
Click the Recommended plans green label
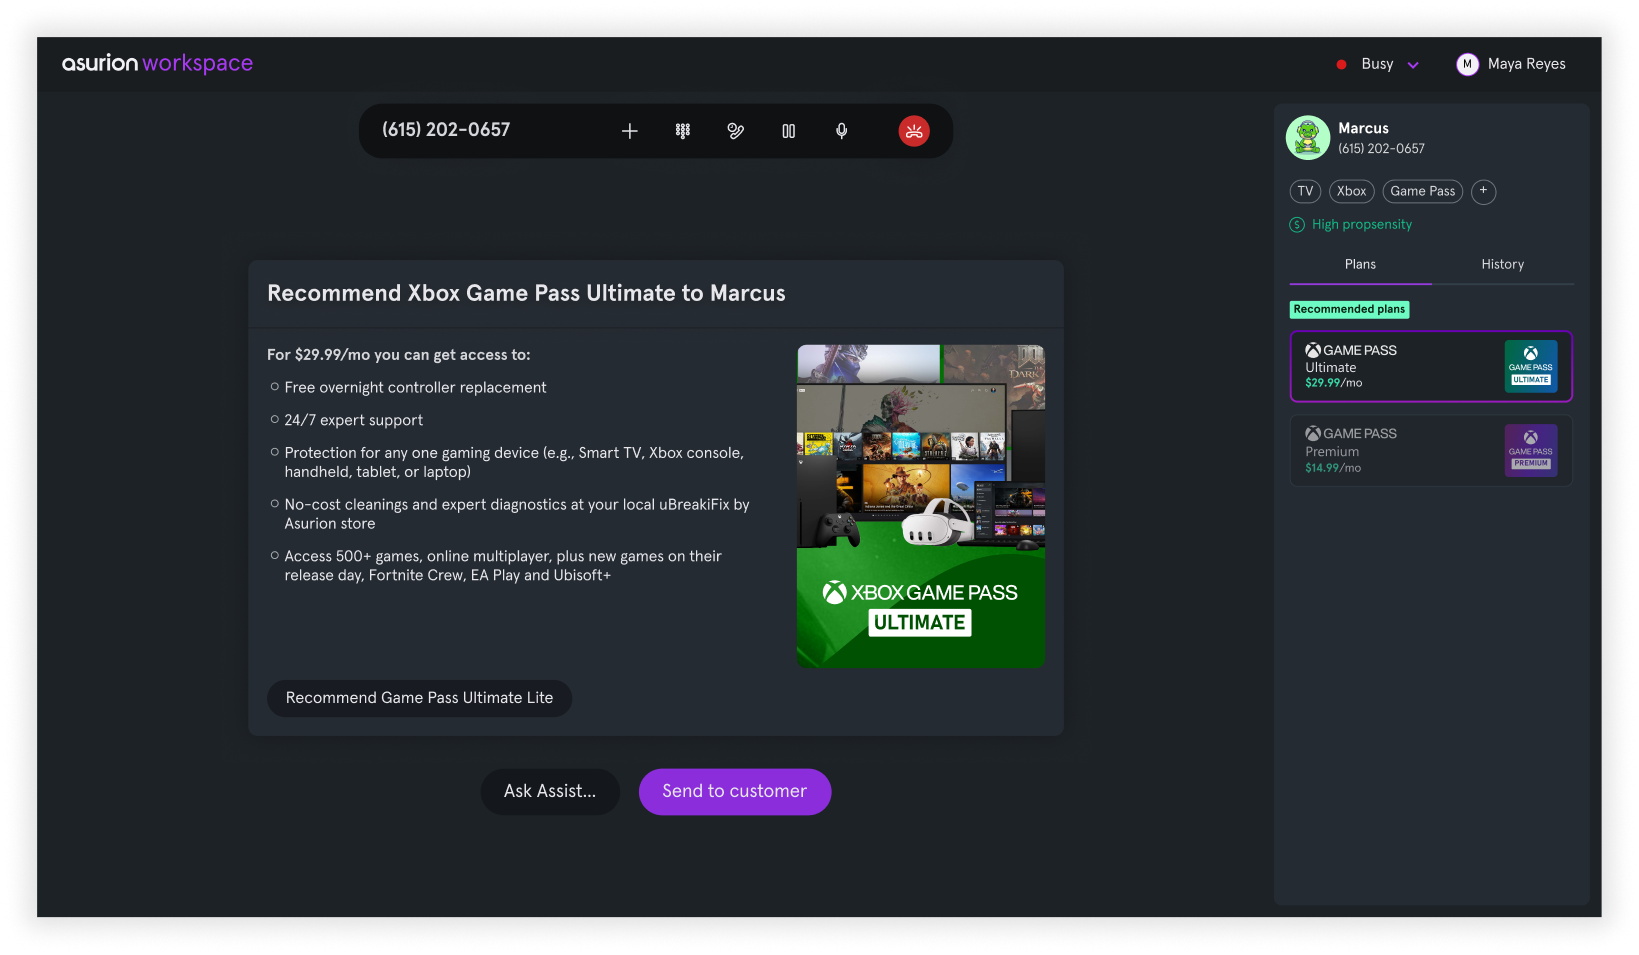click(x=1349, y=309)
